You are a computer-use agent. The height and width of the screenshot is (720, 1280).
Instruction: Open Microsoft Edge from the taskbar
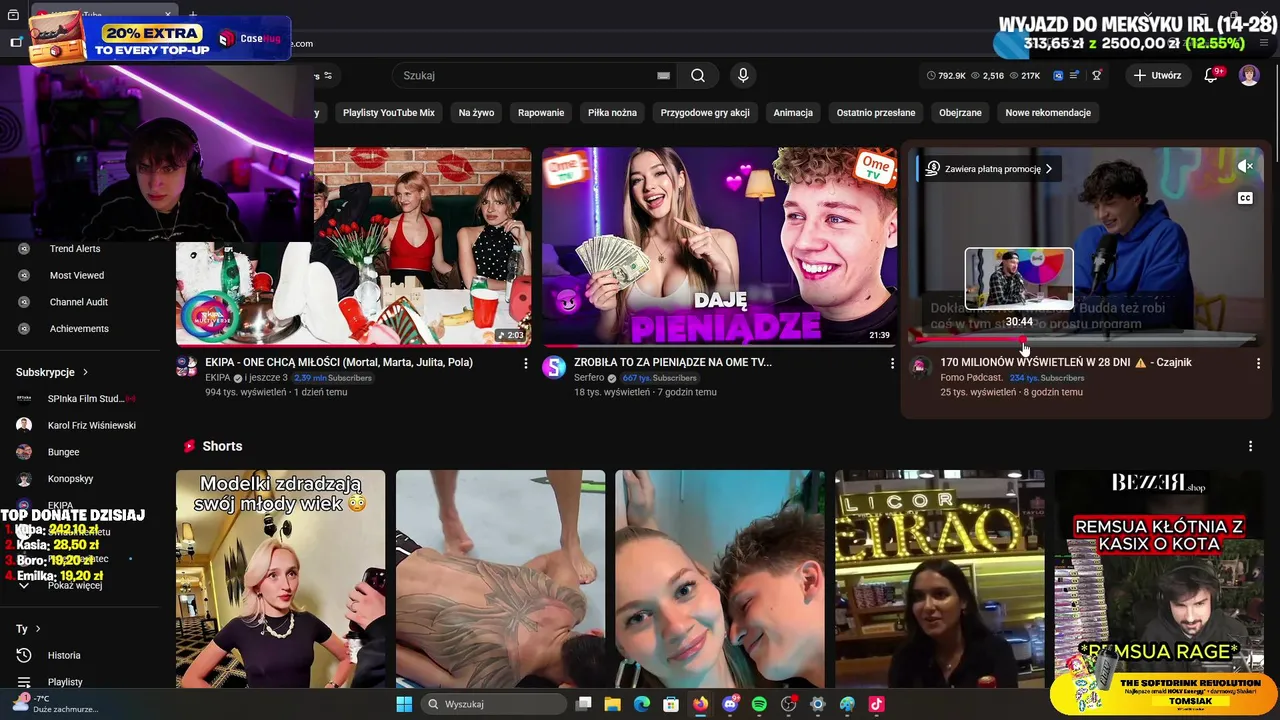(642, 704)
